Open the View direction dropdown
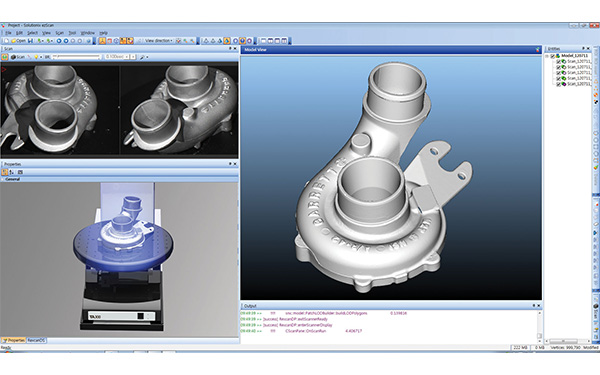Viewport: 600px width, 375px height. point(158,41)
